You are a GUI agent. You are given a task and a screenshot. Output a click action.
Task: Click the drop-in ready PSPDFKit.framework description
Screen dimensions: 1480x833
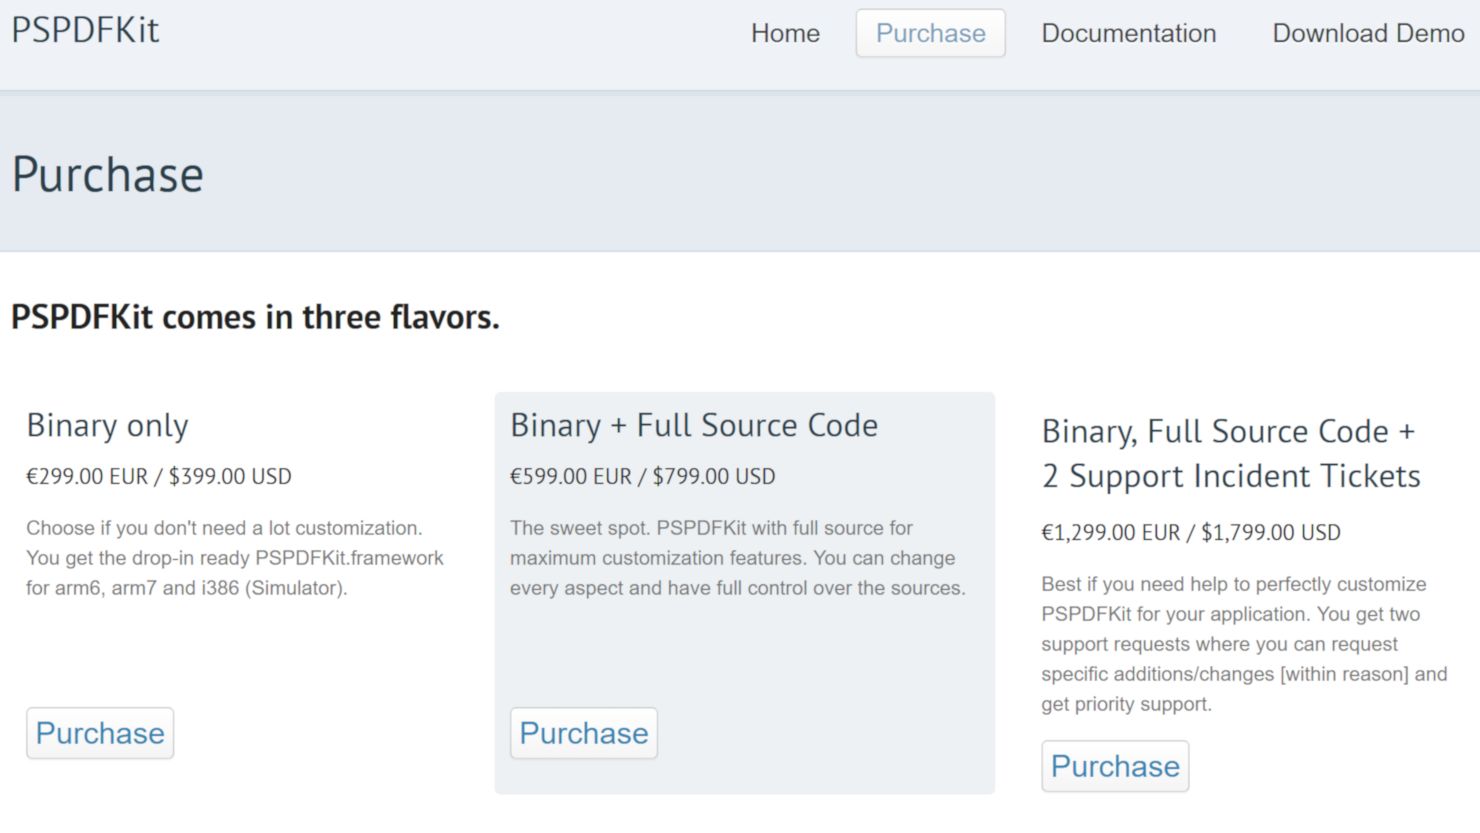(x=234, y=558)
